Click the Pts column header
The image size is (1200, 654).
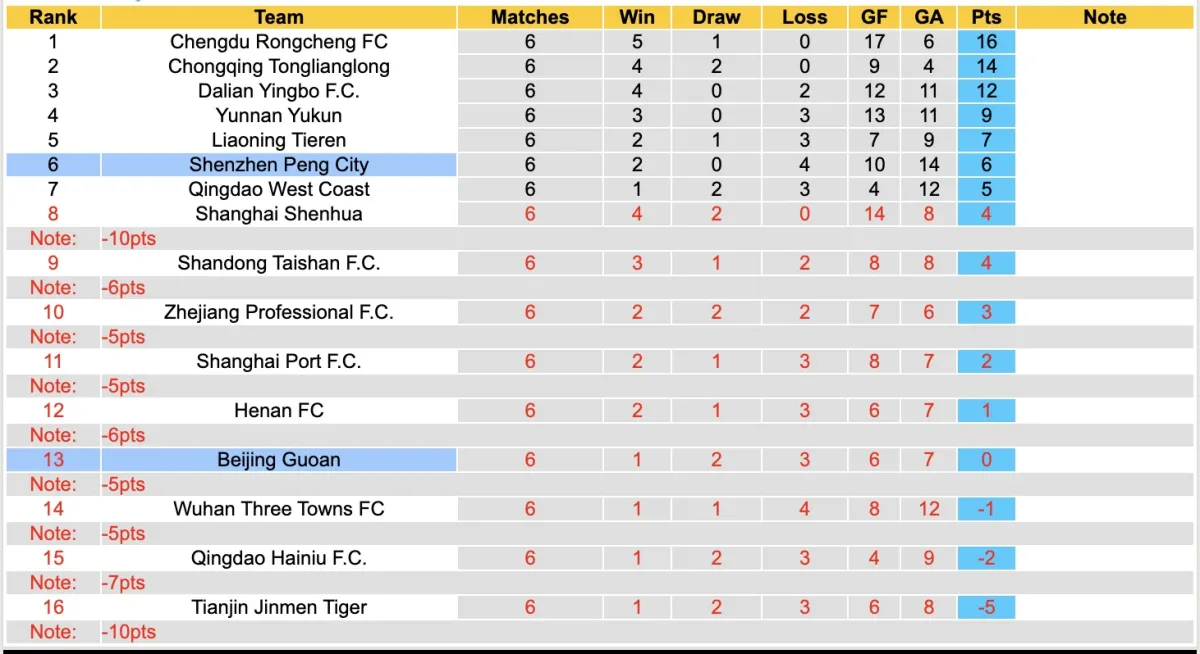[x=986, y=17]
